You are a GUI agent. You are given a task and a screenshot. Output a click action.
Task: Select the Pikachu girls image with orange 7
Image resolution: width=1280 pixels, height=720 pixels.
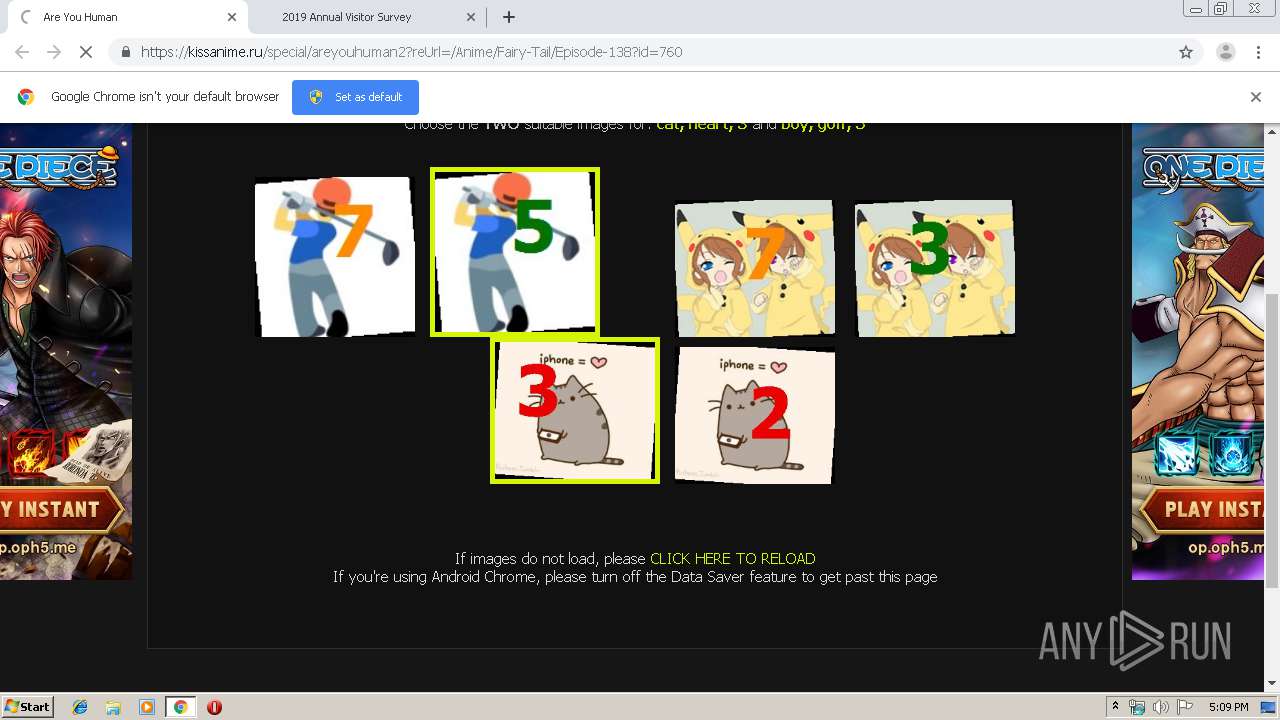tap(755, 267)
